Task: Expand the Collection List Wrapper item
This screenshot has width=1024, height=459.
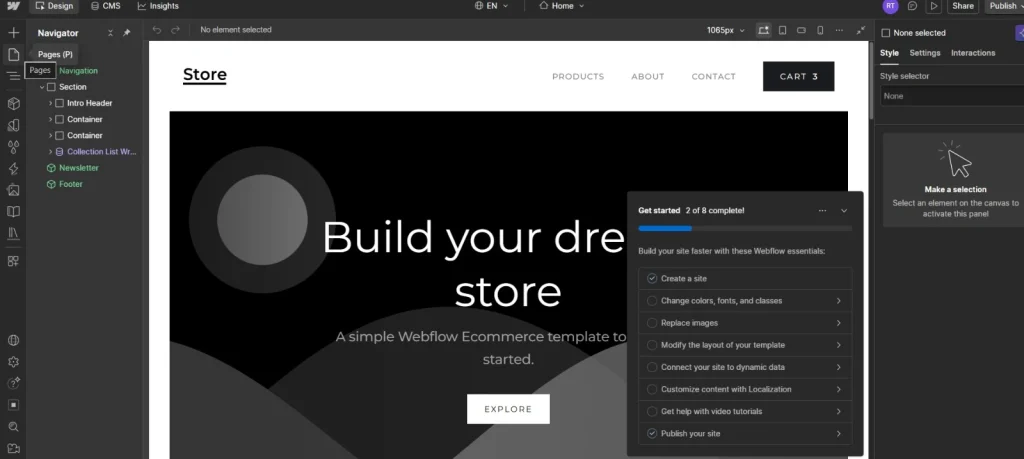Action: click(50, 151)
